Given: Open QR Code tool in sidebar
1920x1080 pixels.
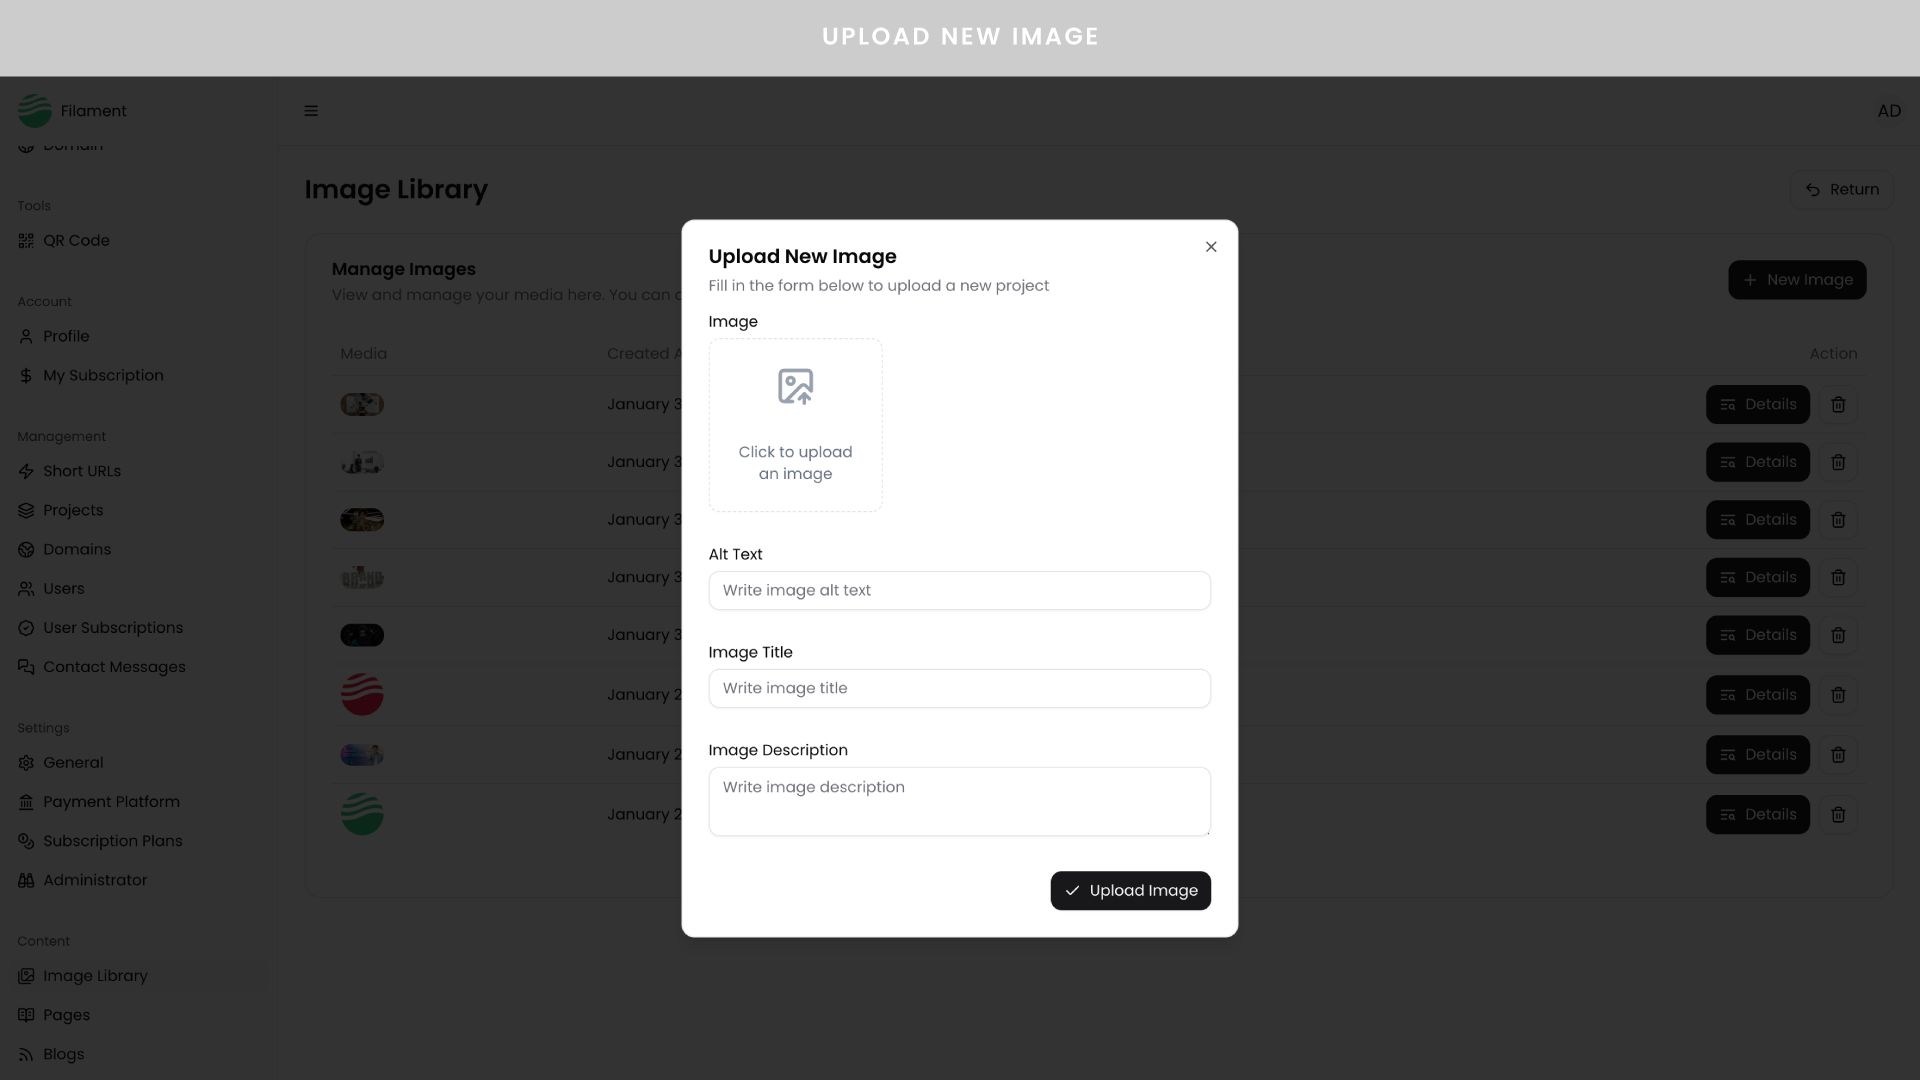Looking at the screenshot, I should point(76,241).
